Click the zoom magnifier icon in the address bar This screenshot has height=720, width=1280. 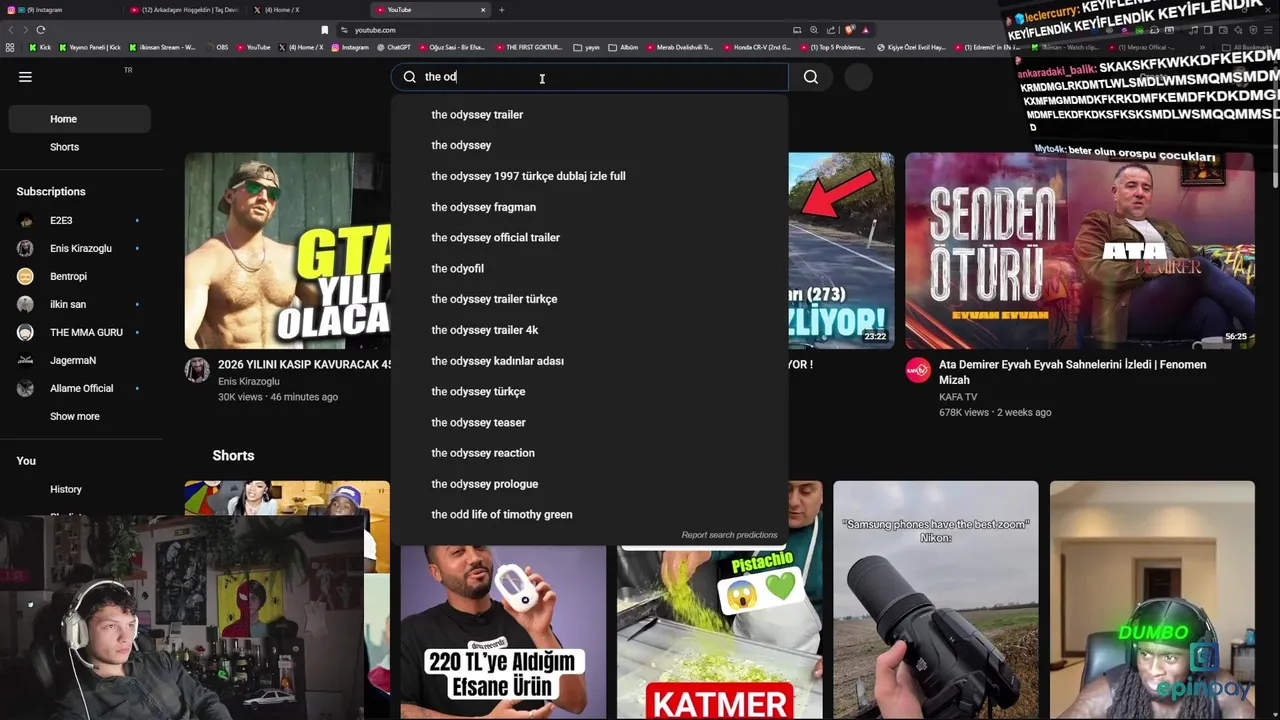(x=814, y=30)
